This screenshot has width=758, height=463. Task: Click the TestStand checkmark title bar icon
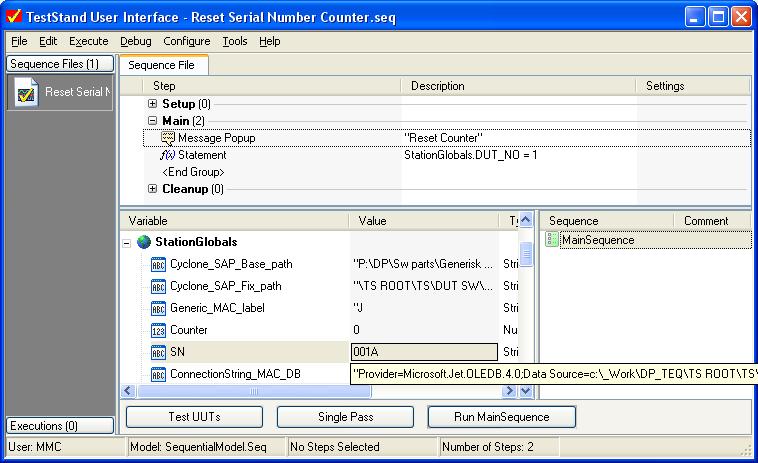[14, 16]
